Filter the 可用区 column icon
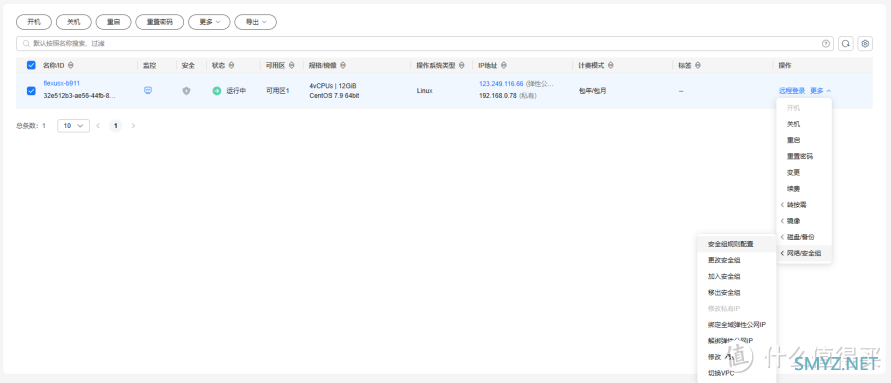 [292, 65]
